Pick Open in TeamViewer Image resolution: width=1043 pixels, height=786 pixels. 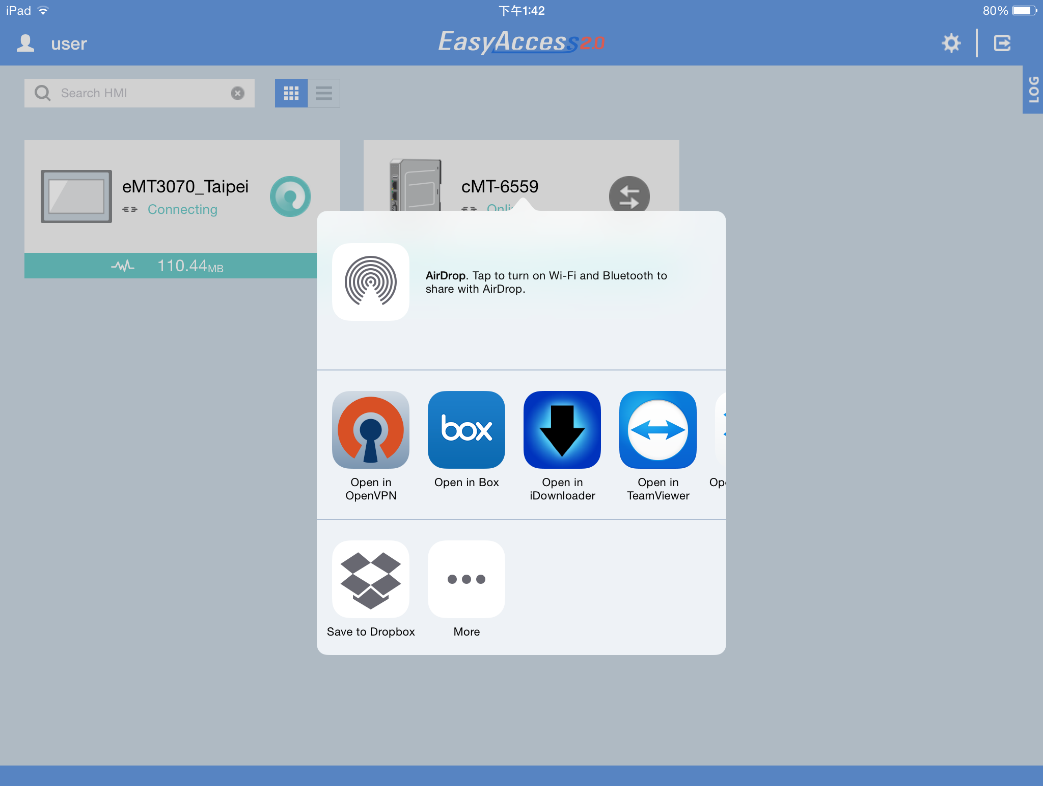click(x=658, y=430)
